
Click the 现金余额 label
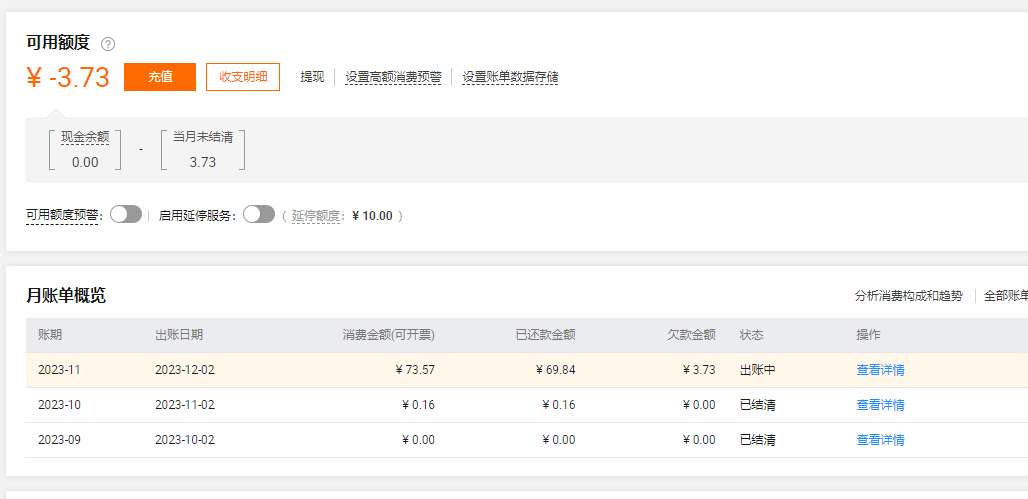pyautogui.click(x=85, y=137)
